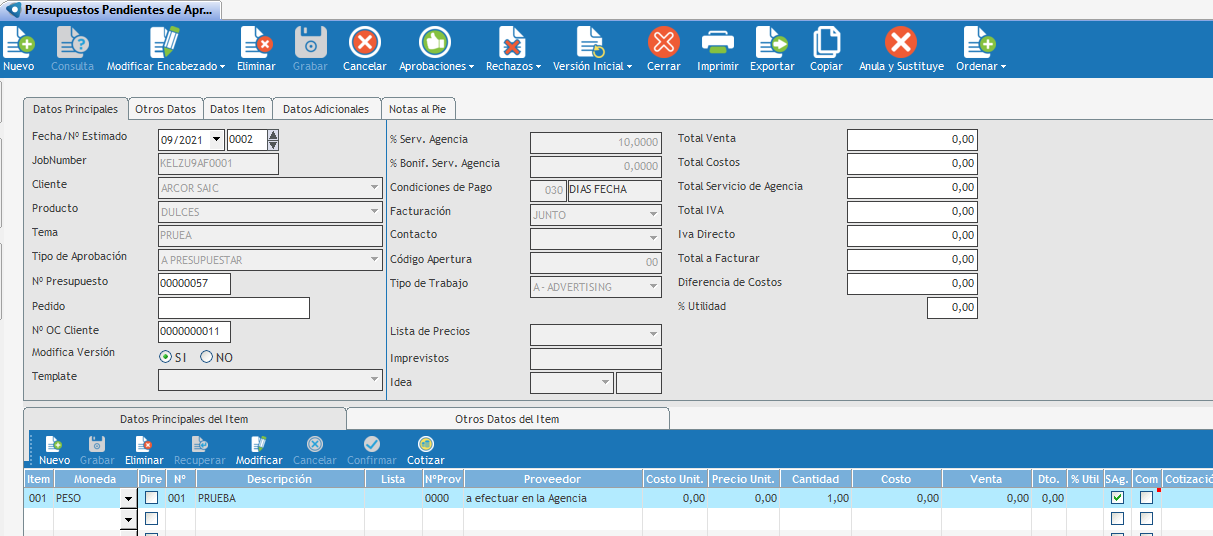Click the Imprimir printer icon

point(718,42)
